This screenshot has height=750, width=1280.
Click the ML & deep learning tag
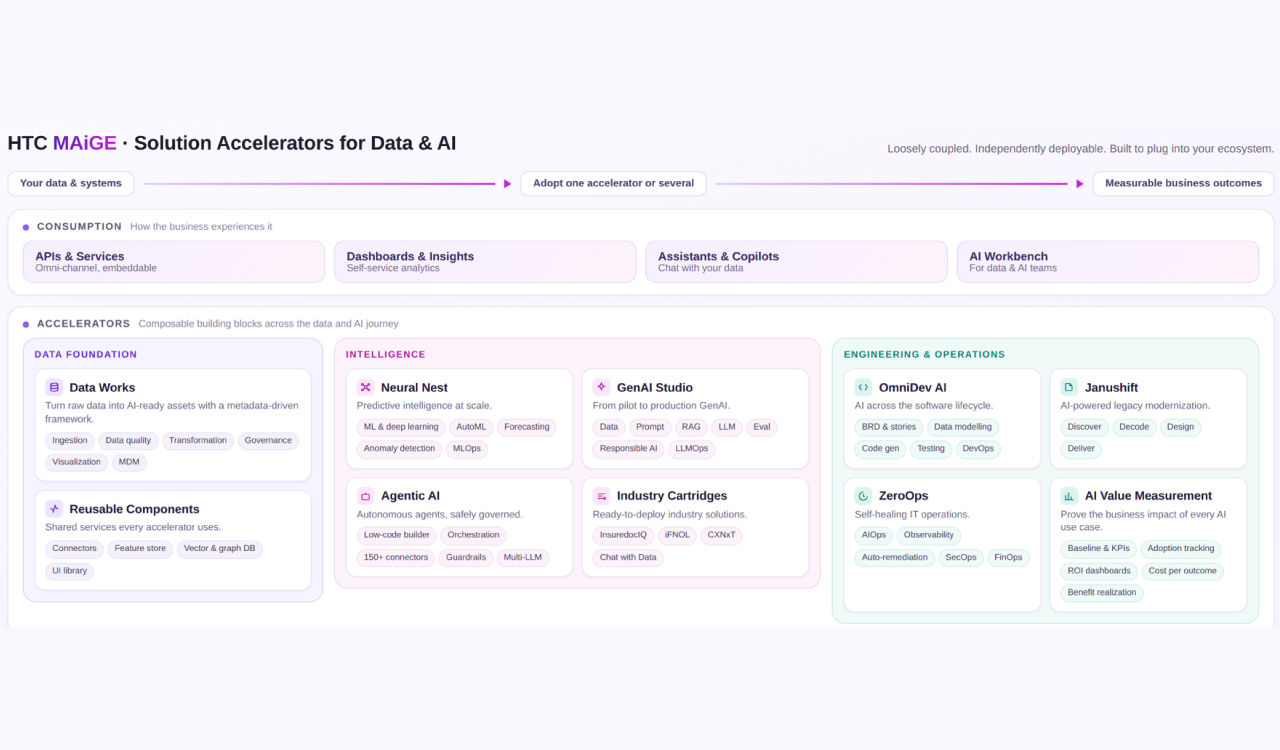[401, 427]
